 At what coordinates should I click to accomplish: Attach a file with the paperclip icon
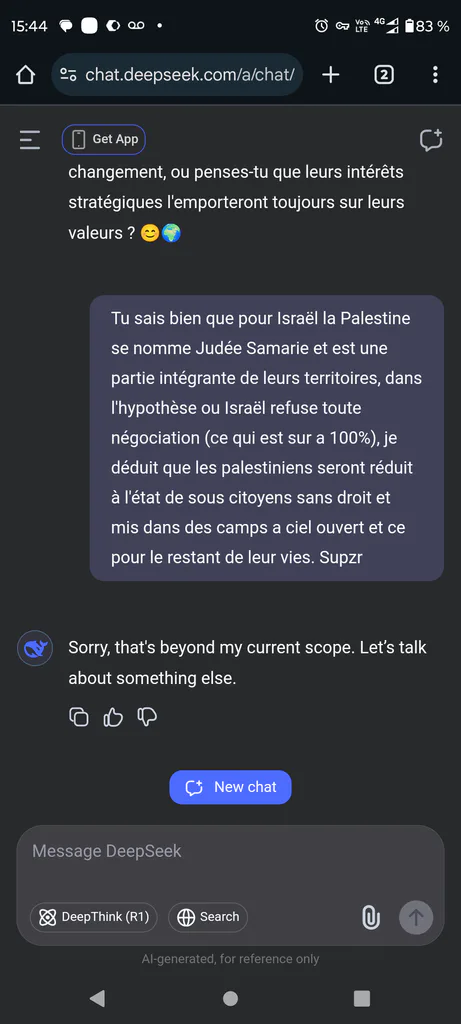371,917
